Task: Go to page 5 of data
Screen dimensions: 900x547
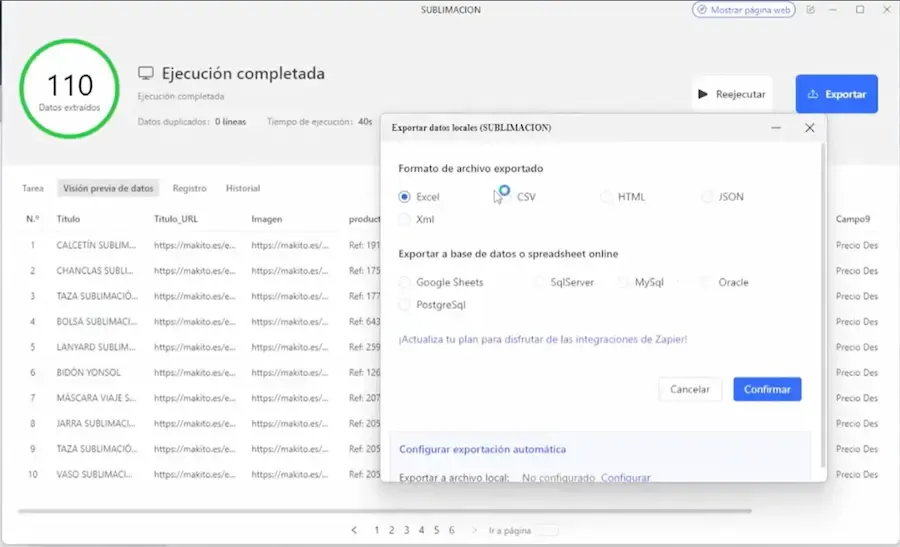Action: [x=436, y=530]
